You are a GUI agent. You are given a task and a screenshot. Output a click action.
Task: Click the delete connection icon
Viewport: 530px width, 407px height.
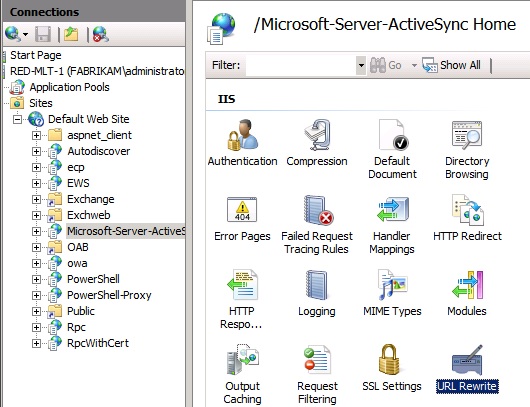click(101, 34)
